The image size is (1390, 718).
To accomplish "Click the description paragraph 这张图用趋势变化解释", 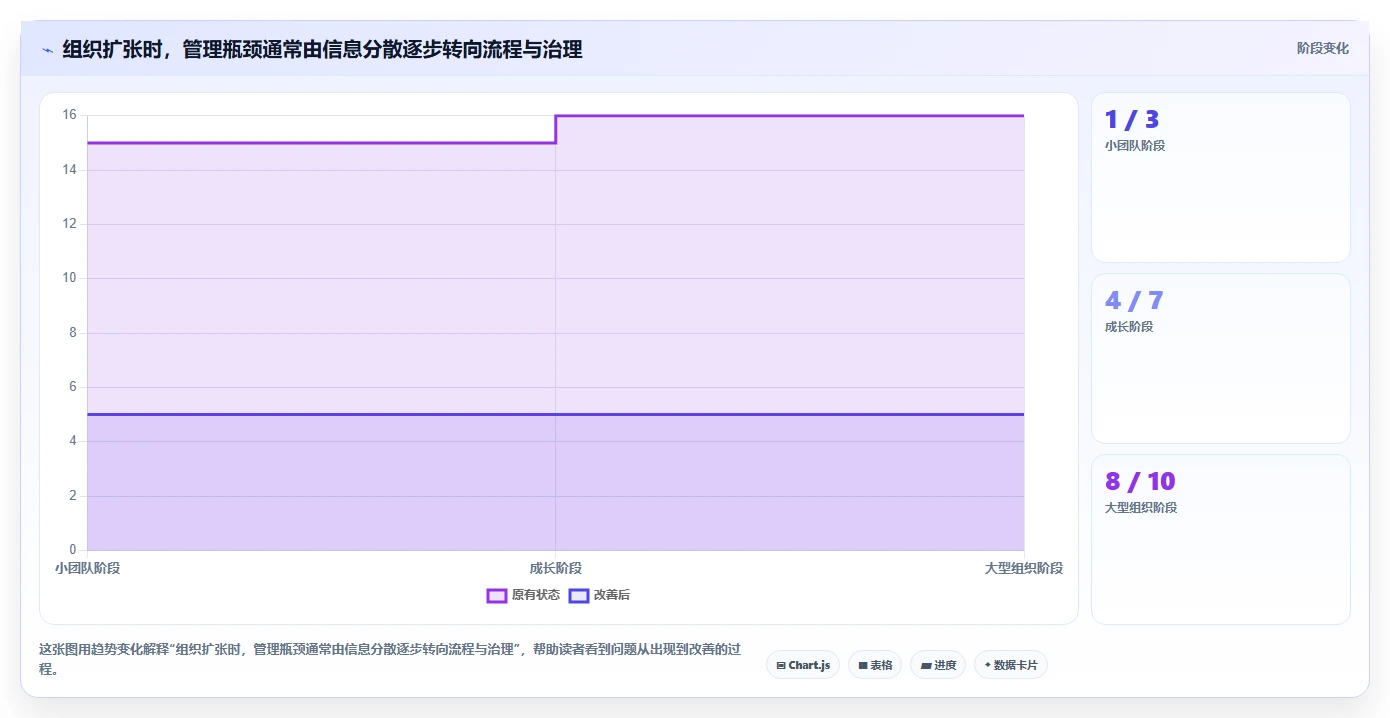I will 390,660.
